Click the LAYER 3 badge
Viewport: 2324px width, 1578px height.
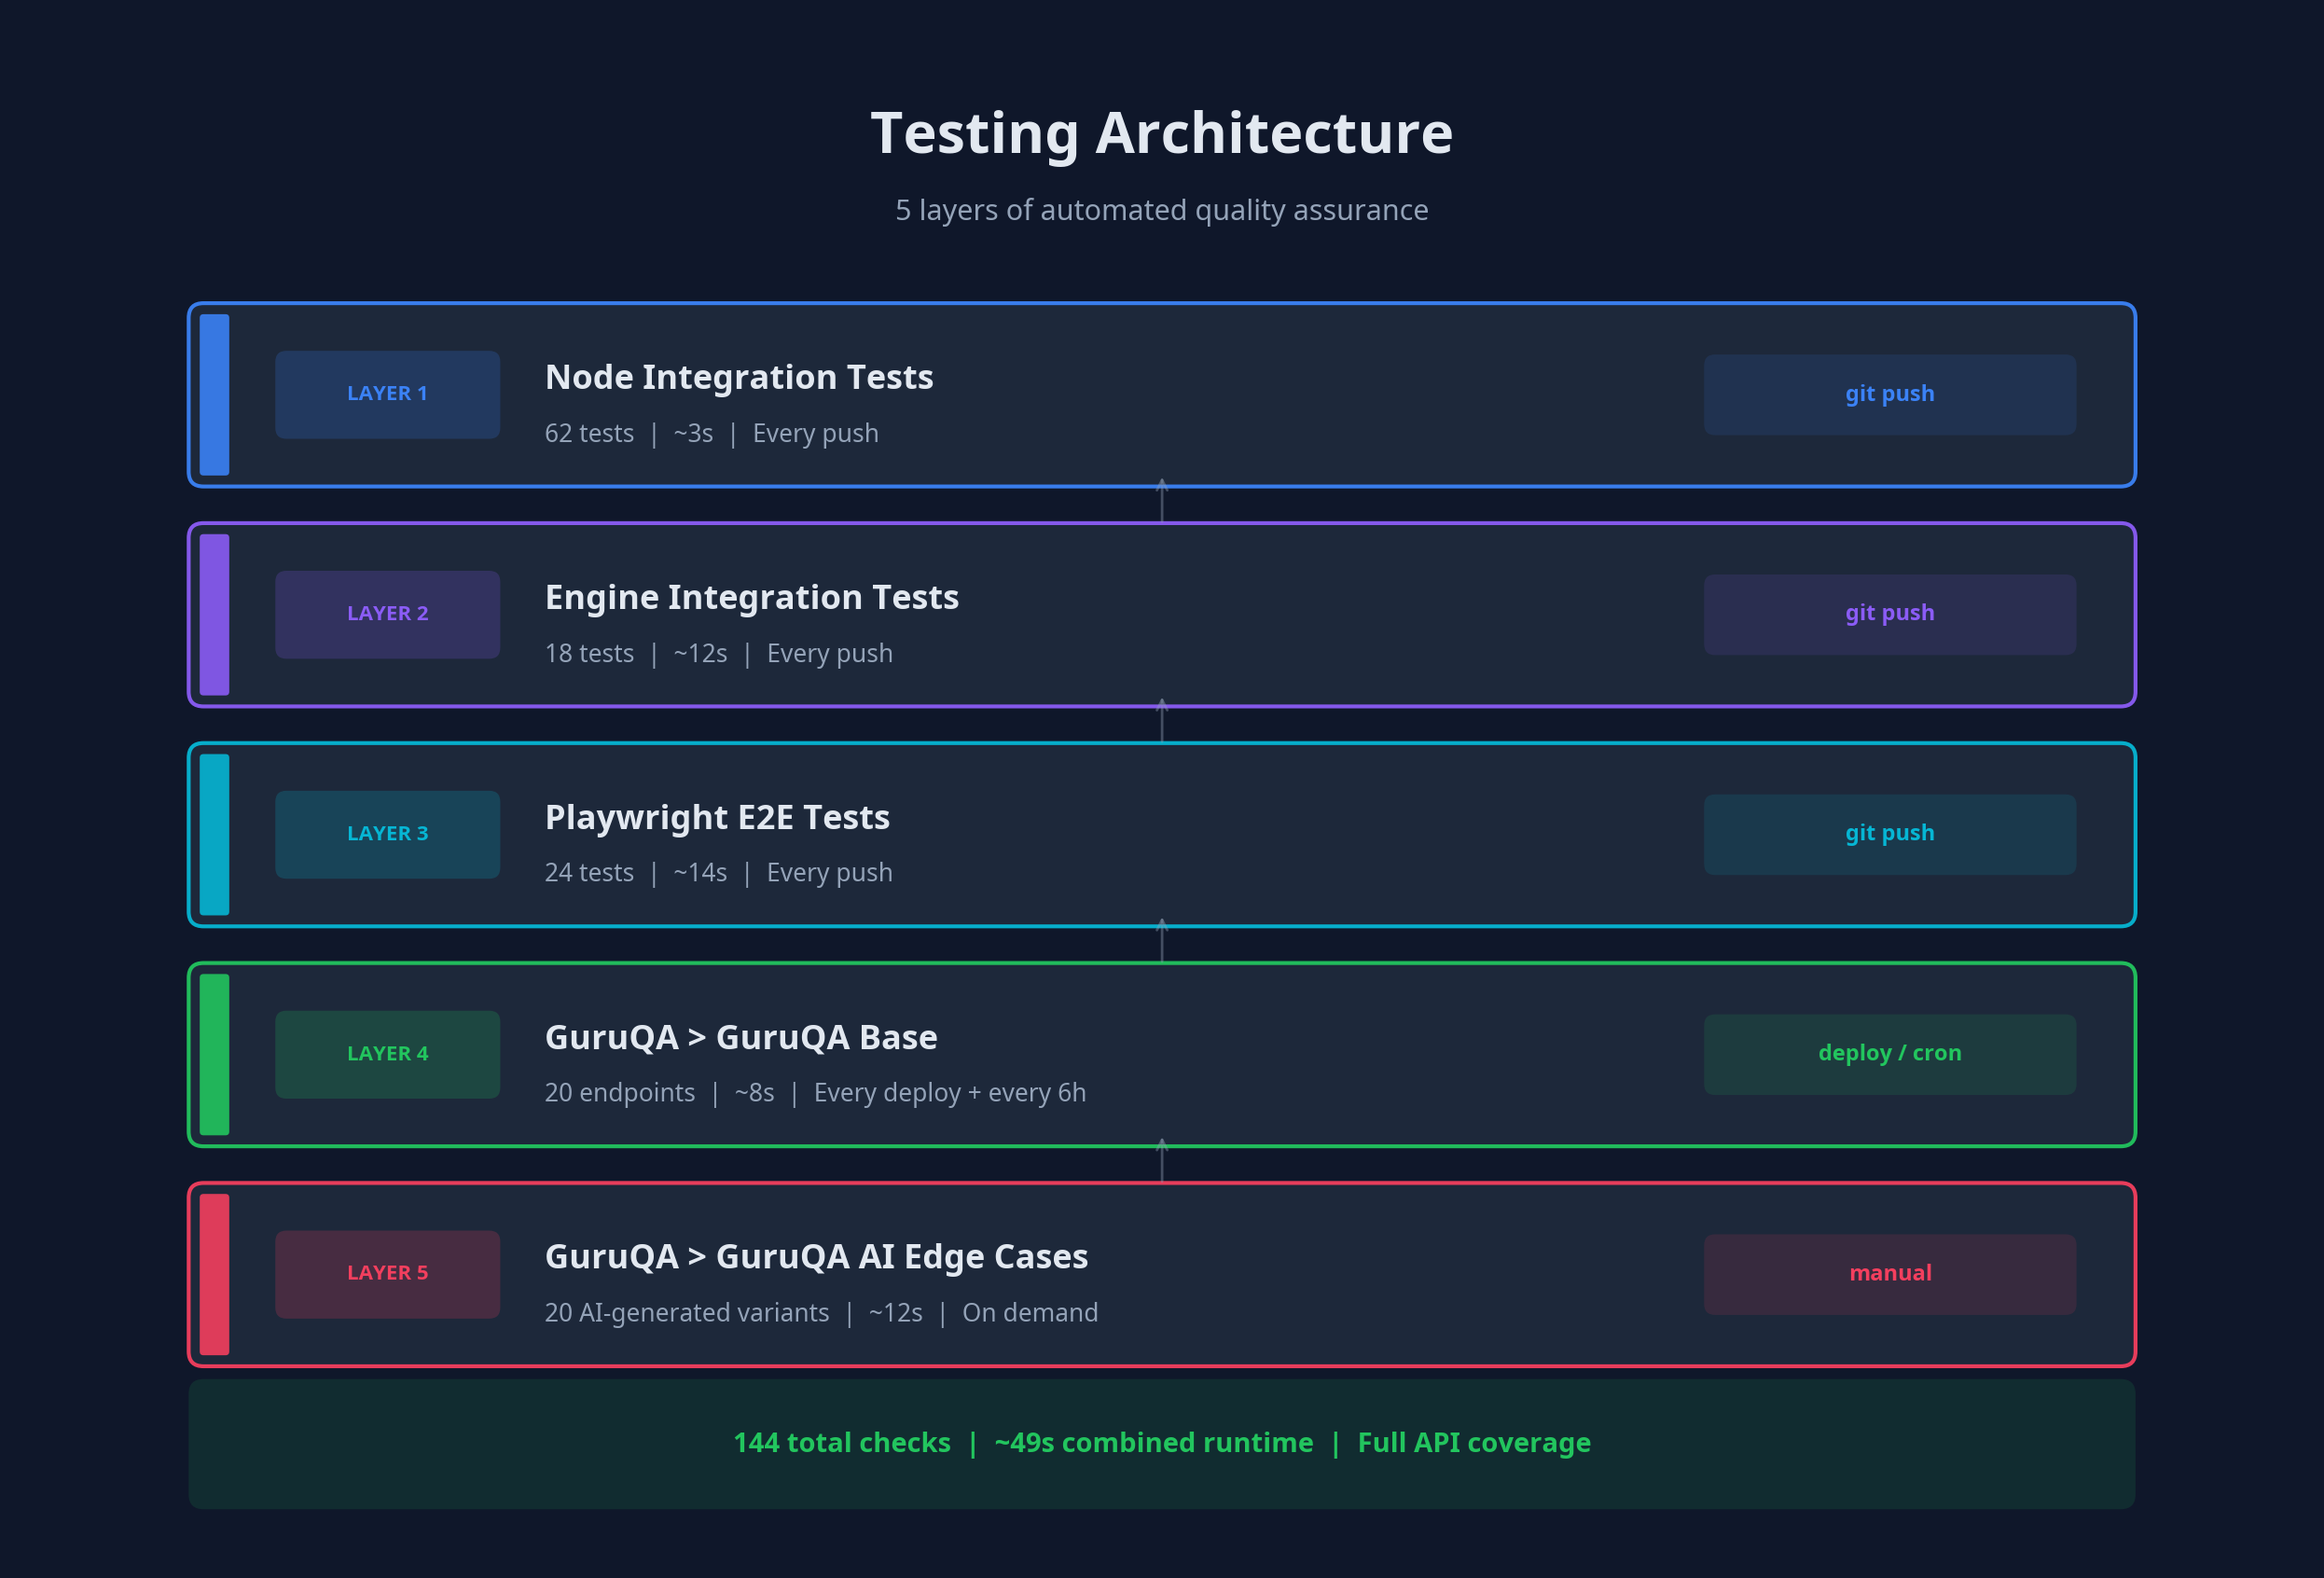(387, 834)
